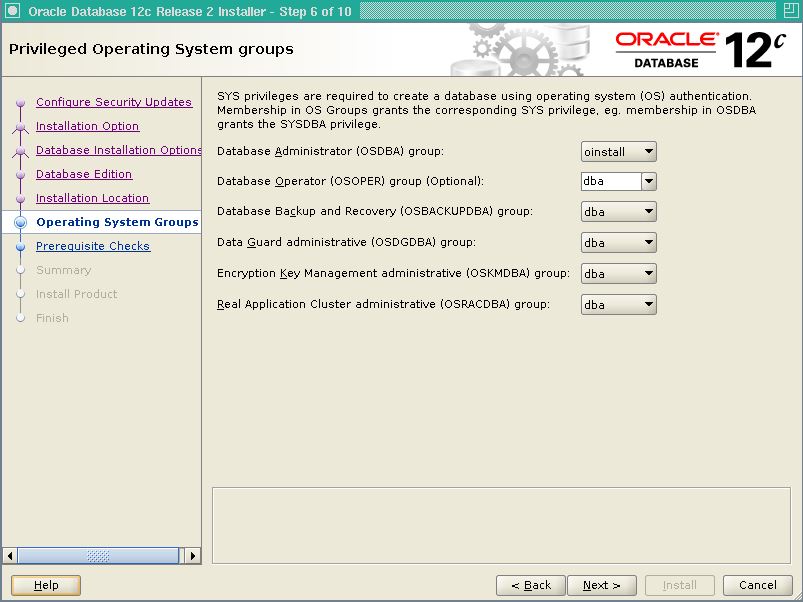Click the Database Administrator (OSDBA) group label
803x602 pixels.
coord(330,152)
